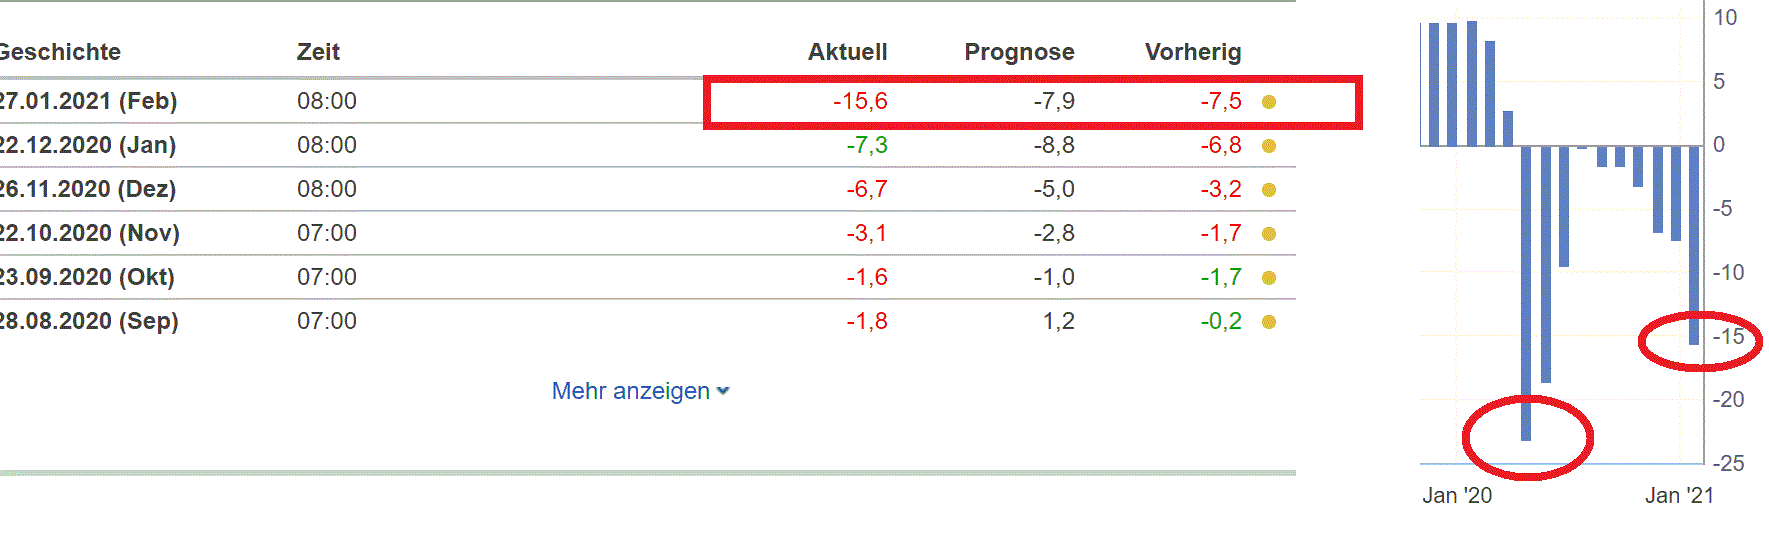1769x533 pixels.
Task: Expand using the arrow beside 'Mehr anzeigen'
Action: (723, 391)
